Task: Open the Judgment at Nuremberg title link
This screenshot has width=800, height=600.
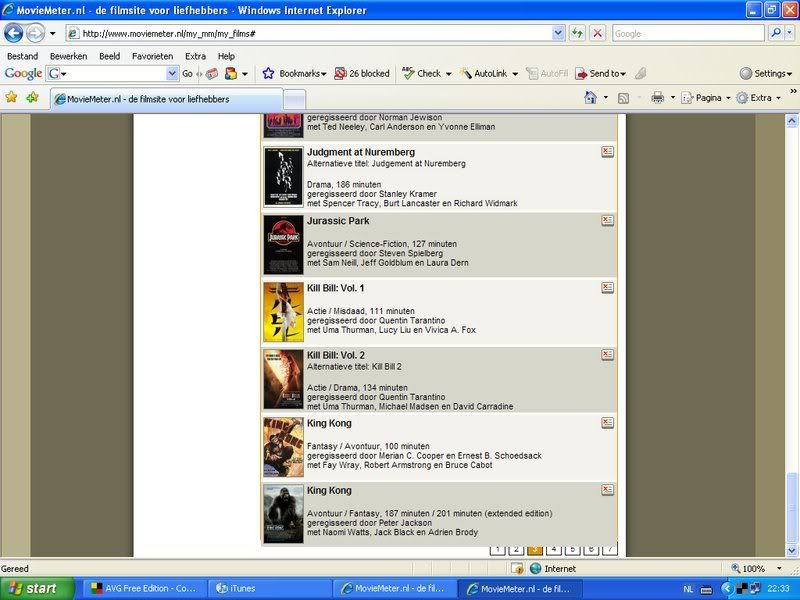Action: [x=360, y=152]
